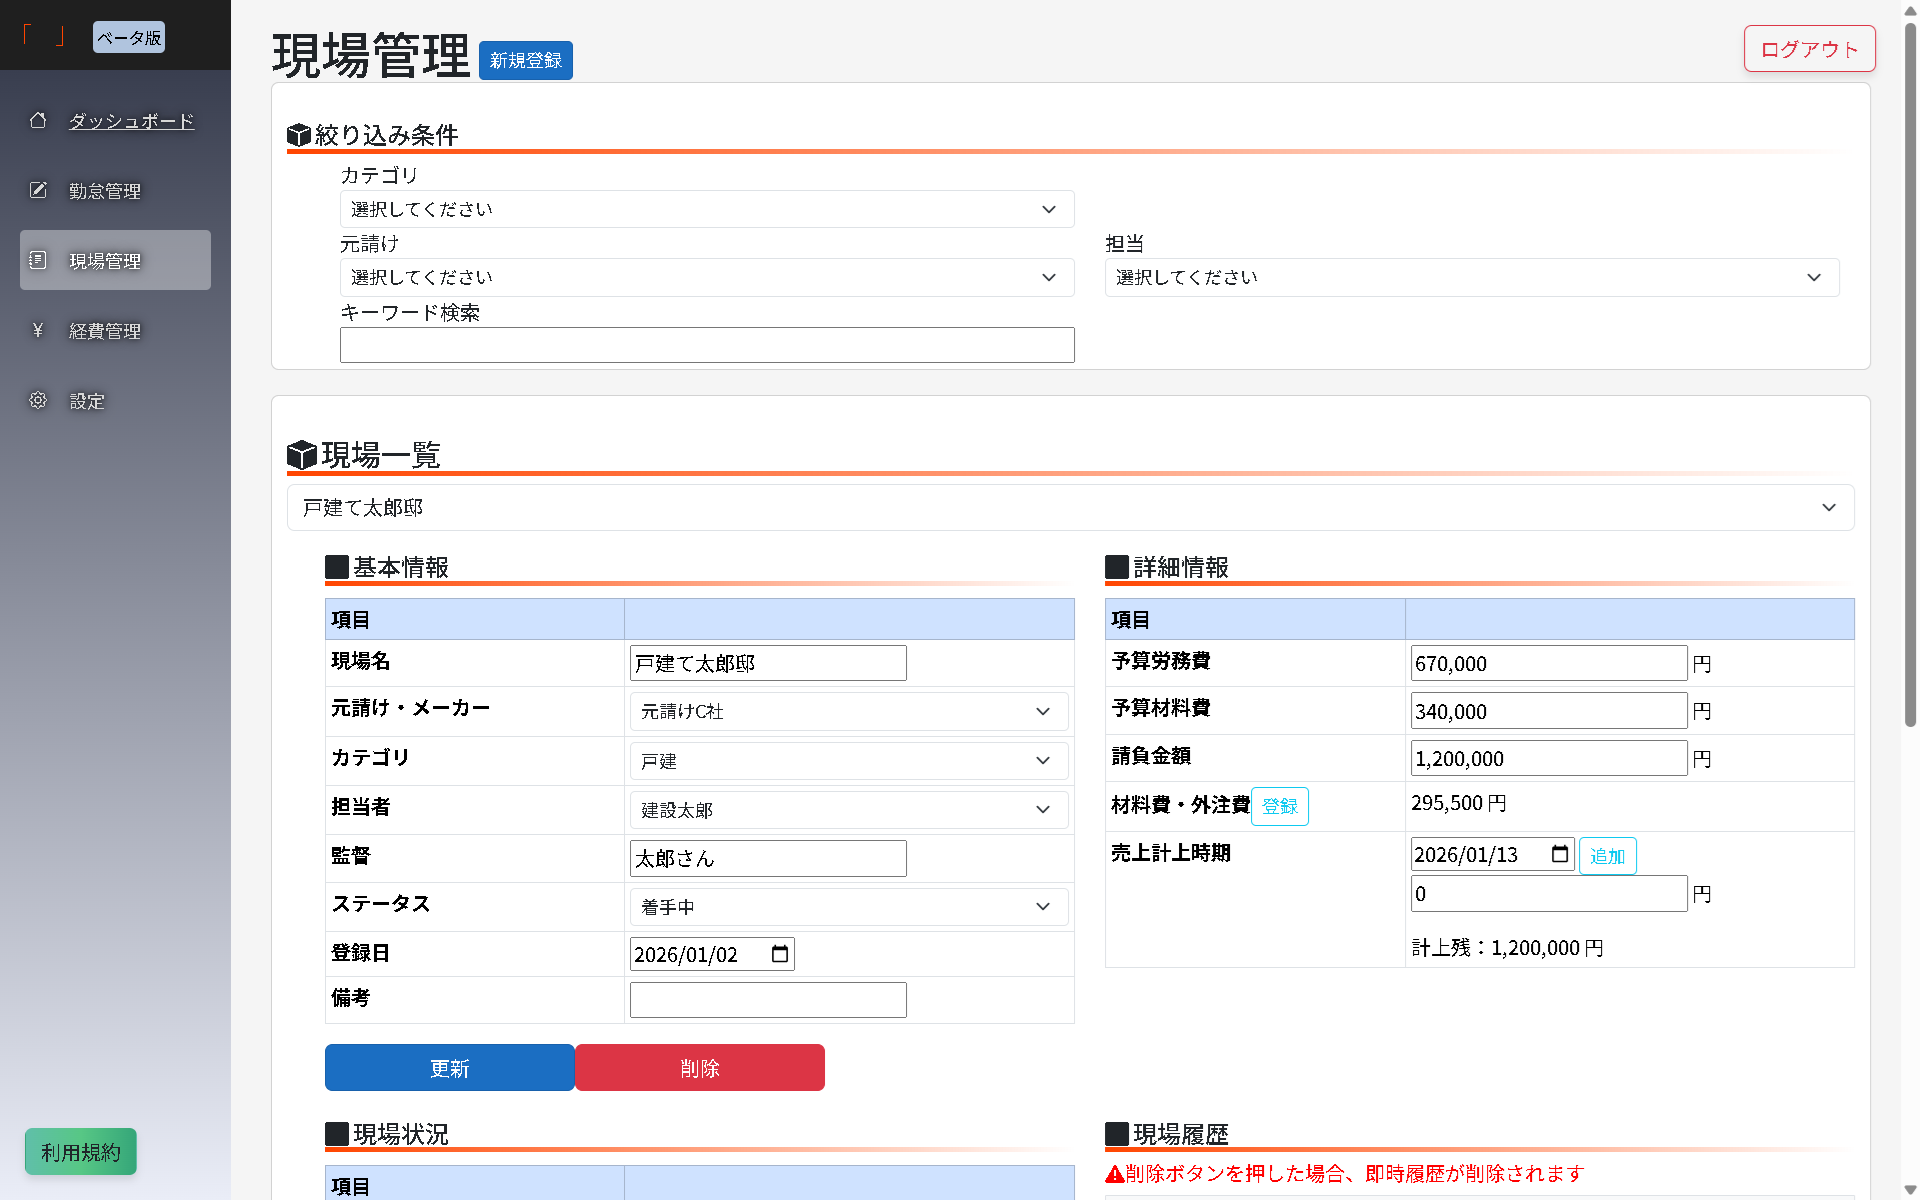Viewport: 1920px width, 1200px height.
Task: Open the calendar picker for 売上計上時期
Action: click(x=1560, y=853)
